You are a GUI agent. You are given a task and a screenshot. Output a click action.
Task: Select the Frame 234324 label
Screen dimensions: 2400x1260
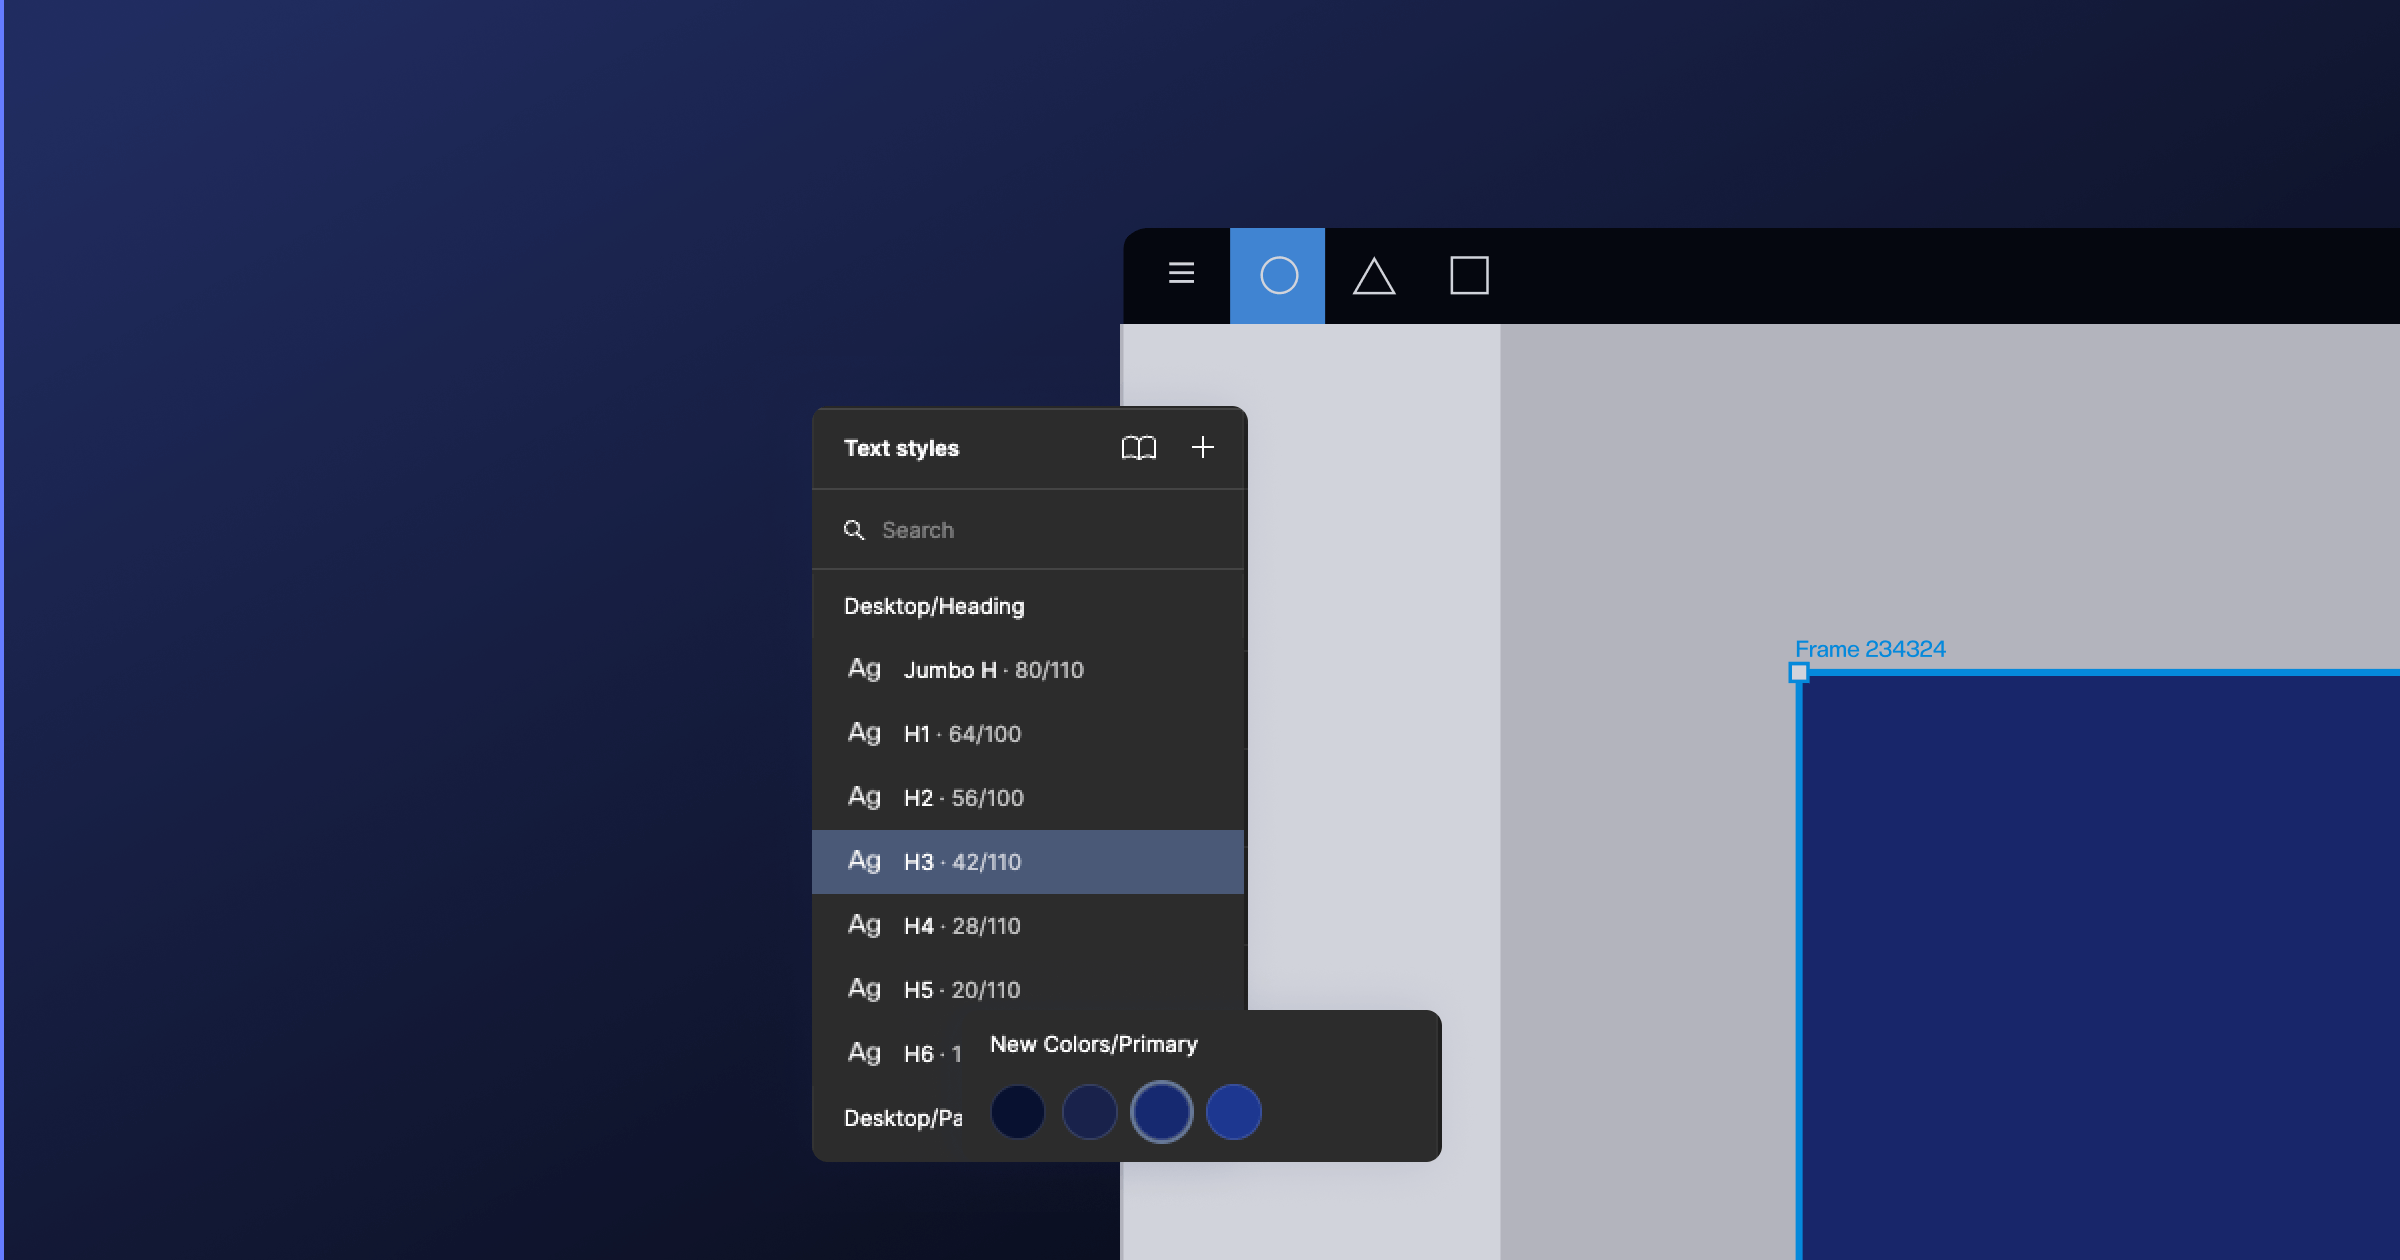pos(1870,649)
